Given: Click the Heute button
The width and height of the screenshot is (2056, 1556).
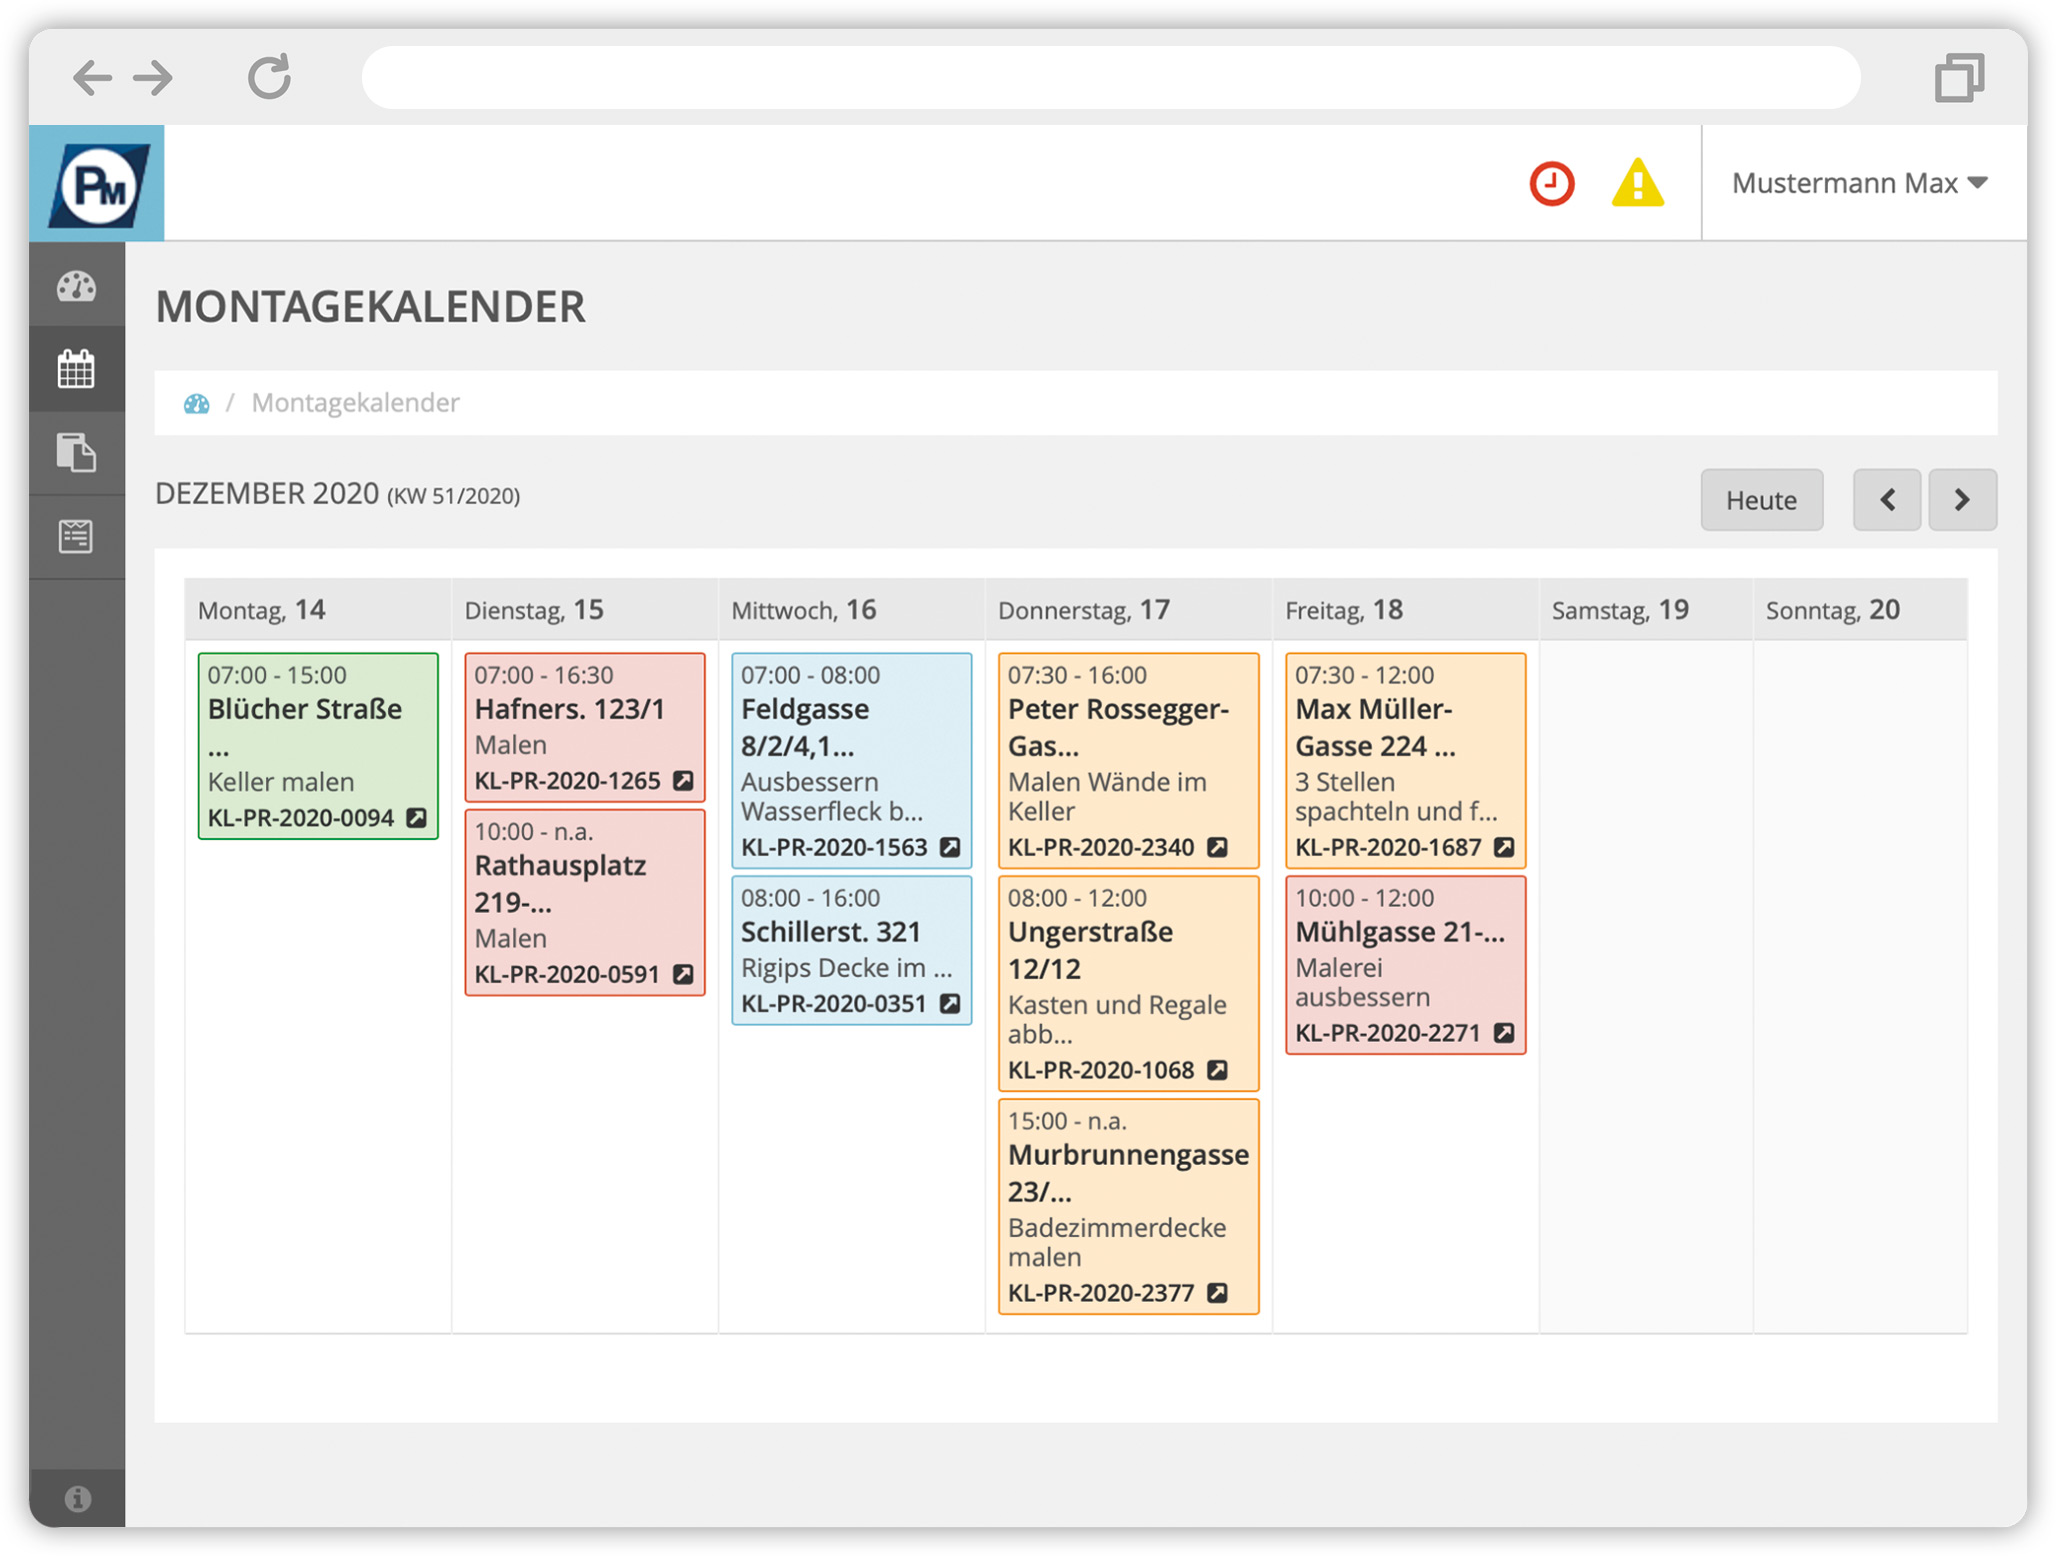Looking at the screenshot, I should [1760, 499].
